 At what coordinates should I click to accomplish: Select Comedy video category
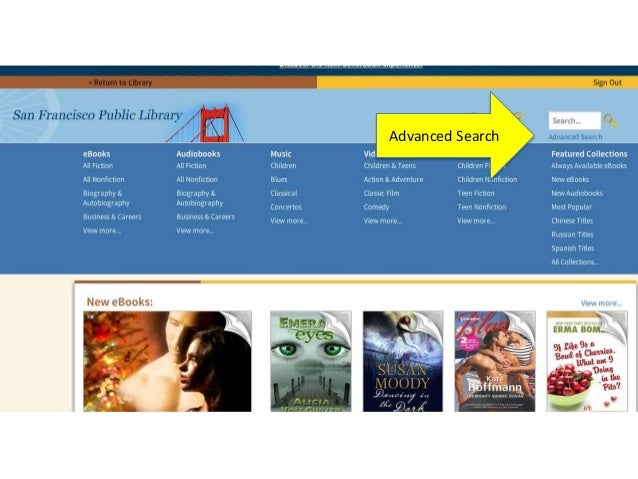(376, 207)
